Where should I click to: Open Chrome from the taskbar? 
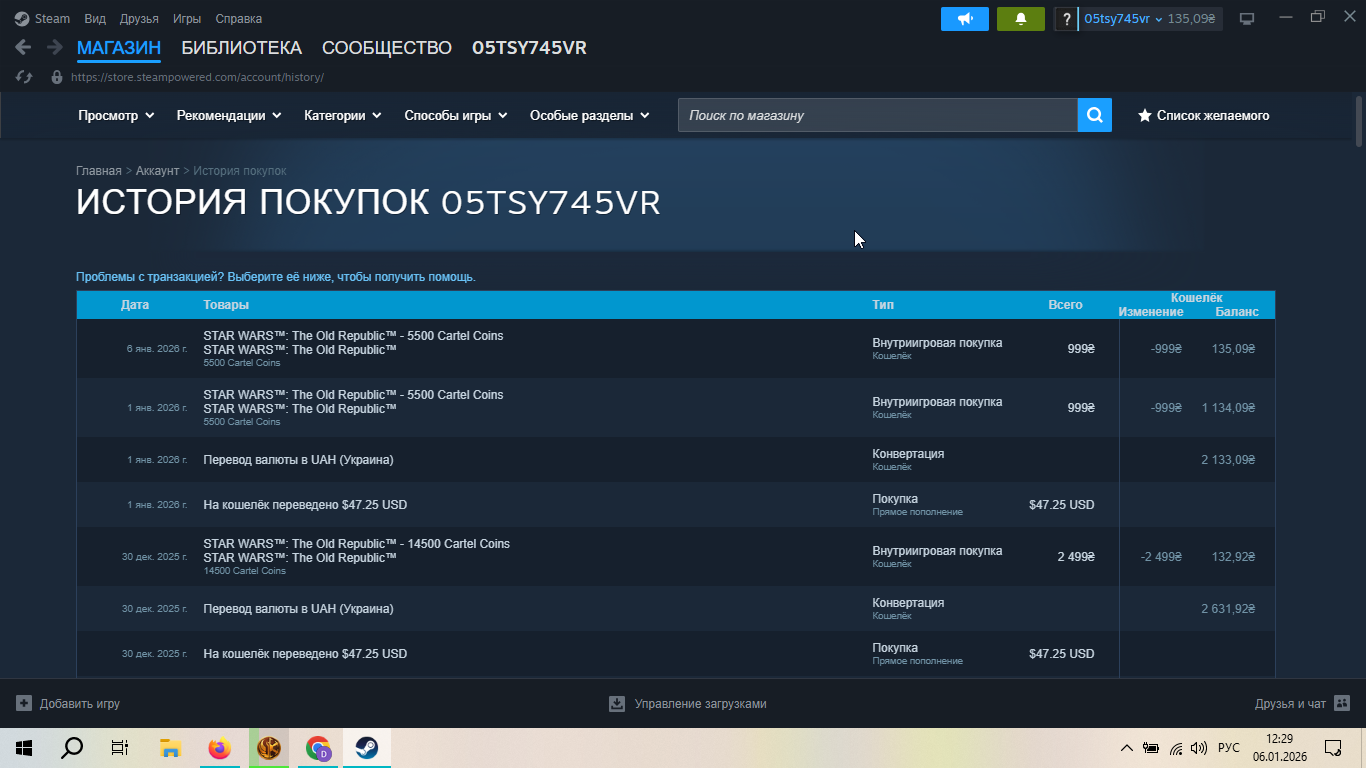(x=318, y=748)
